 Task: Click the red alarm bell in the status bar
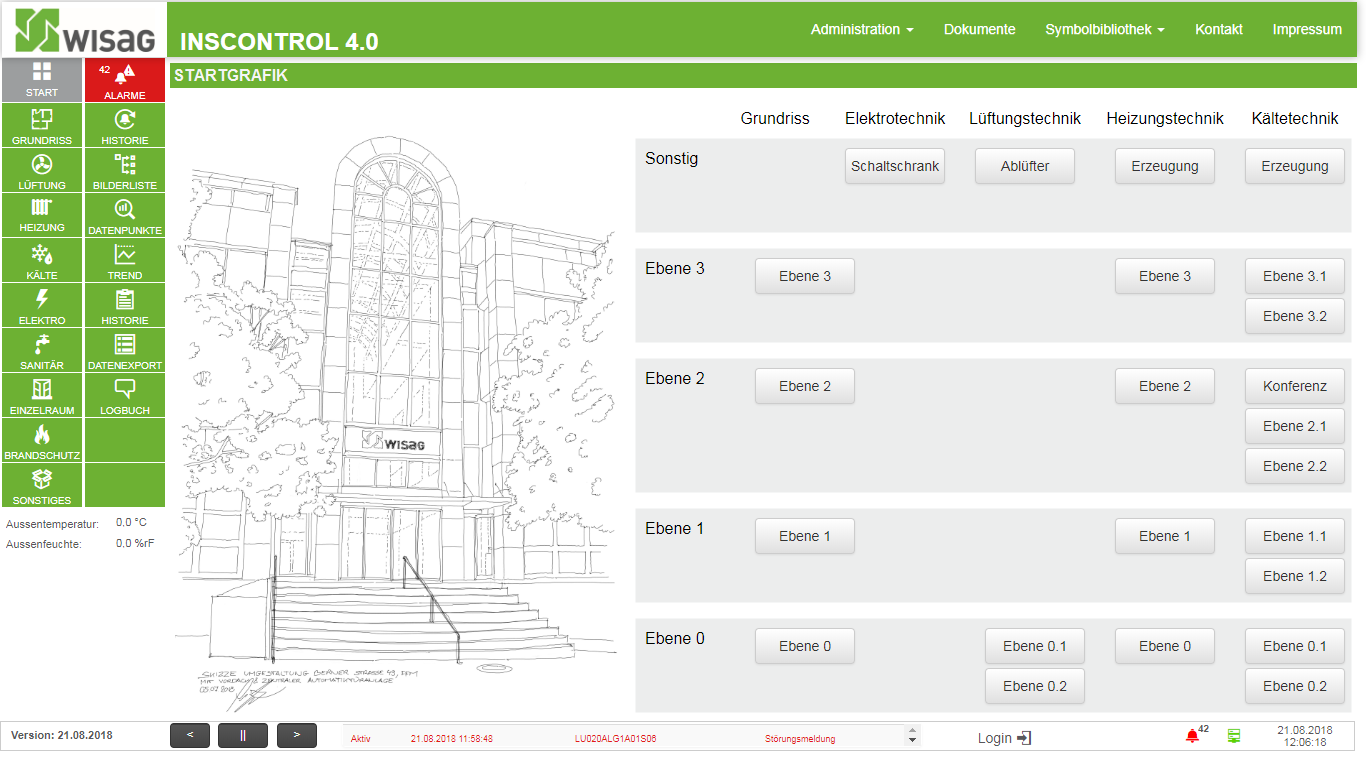click(x=1192, y=736)
